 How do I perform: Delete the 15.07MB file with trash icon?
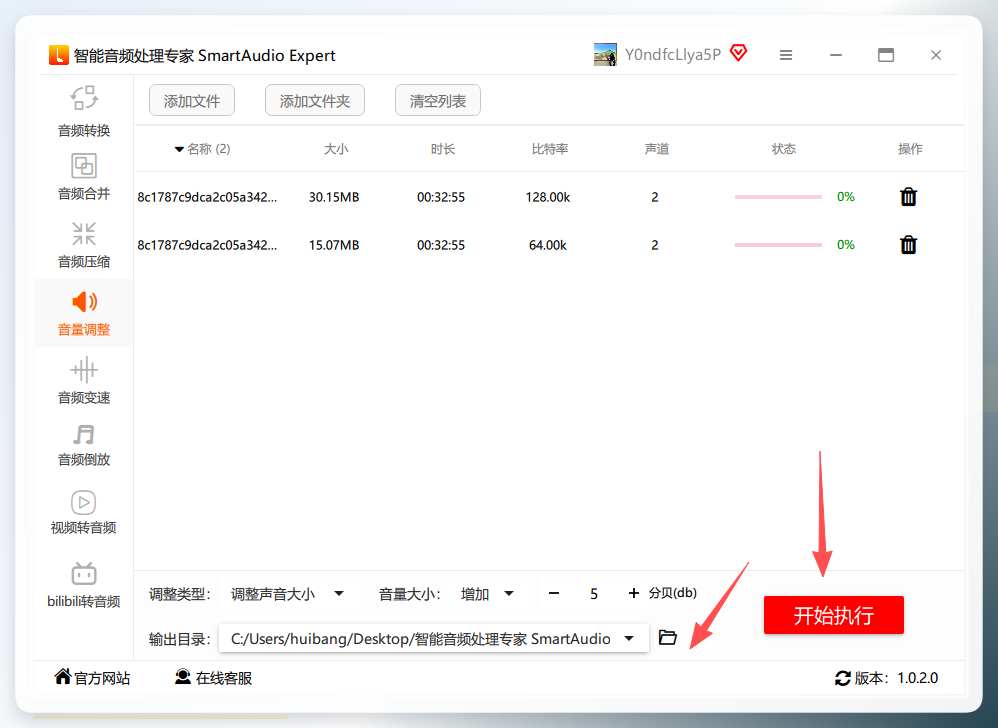point(908,244)
